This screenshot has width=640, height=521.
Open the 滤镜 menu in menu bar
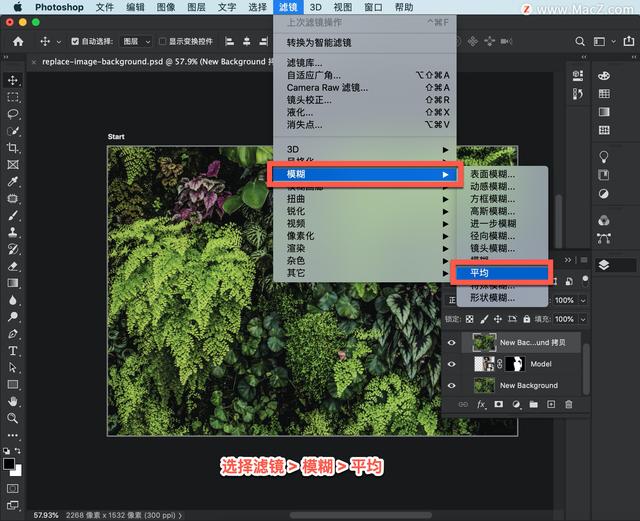pos(288,7)
